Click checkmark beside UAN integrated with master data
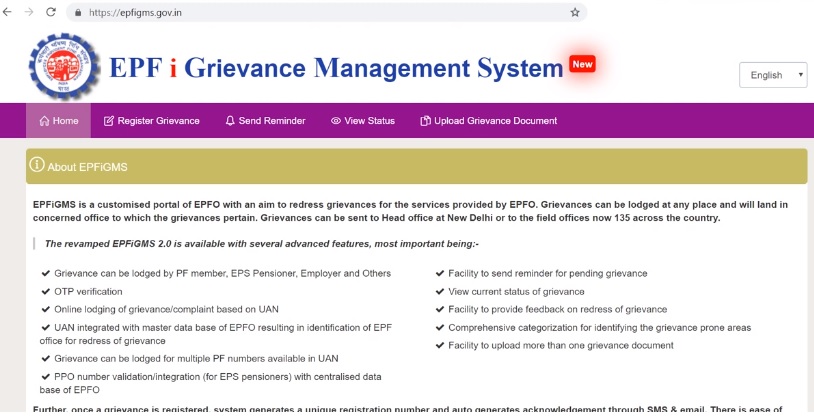 [x=46, y=327]
